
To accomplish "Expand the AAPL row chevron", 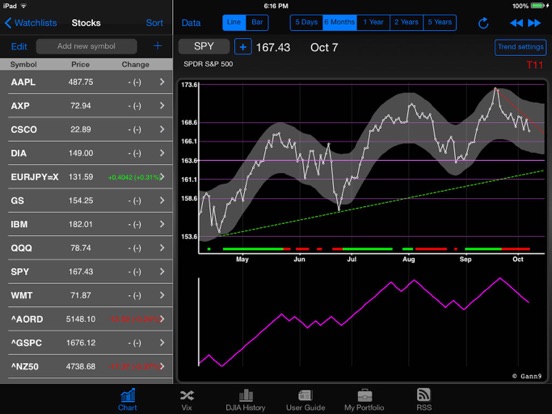I will [162, 82].
